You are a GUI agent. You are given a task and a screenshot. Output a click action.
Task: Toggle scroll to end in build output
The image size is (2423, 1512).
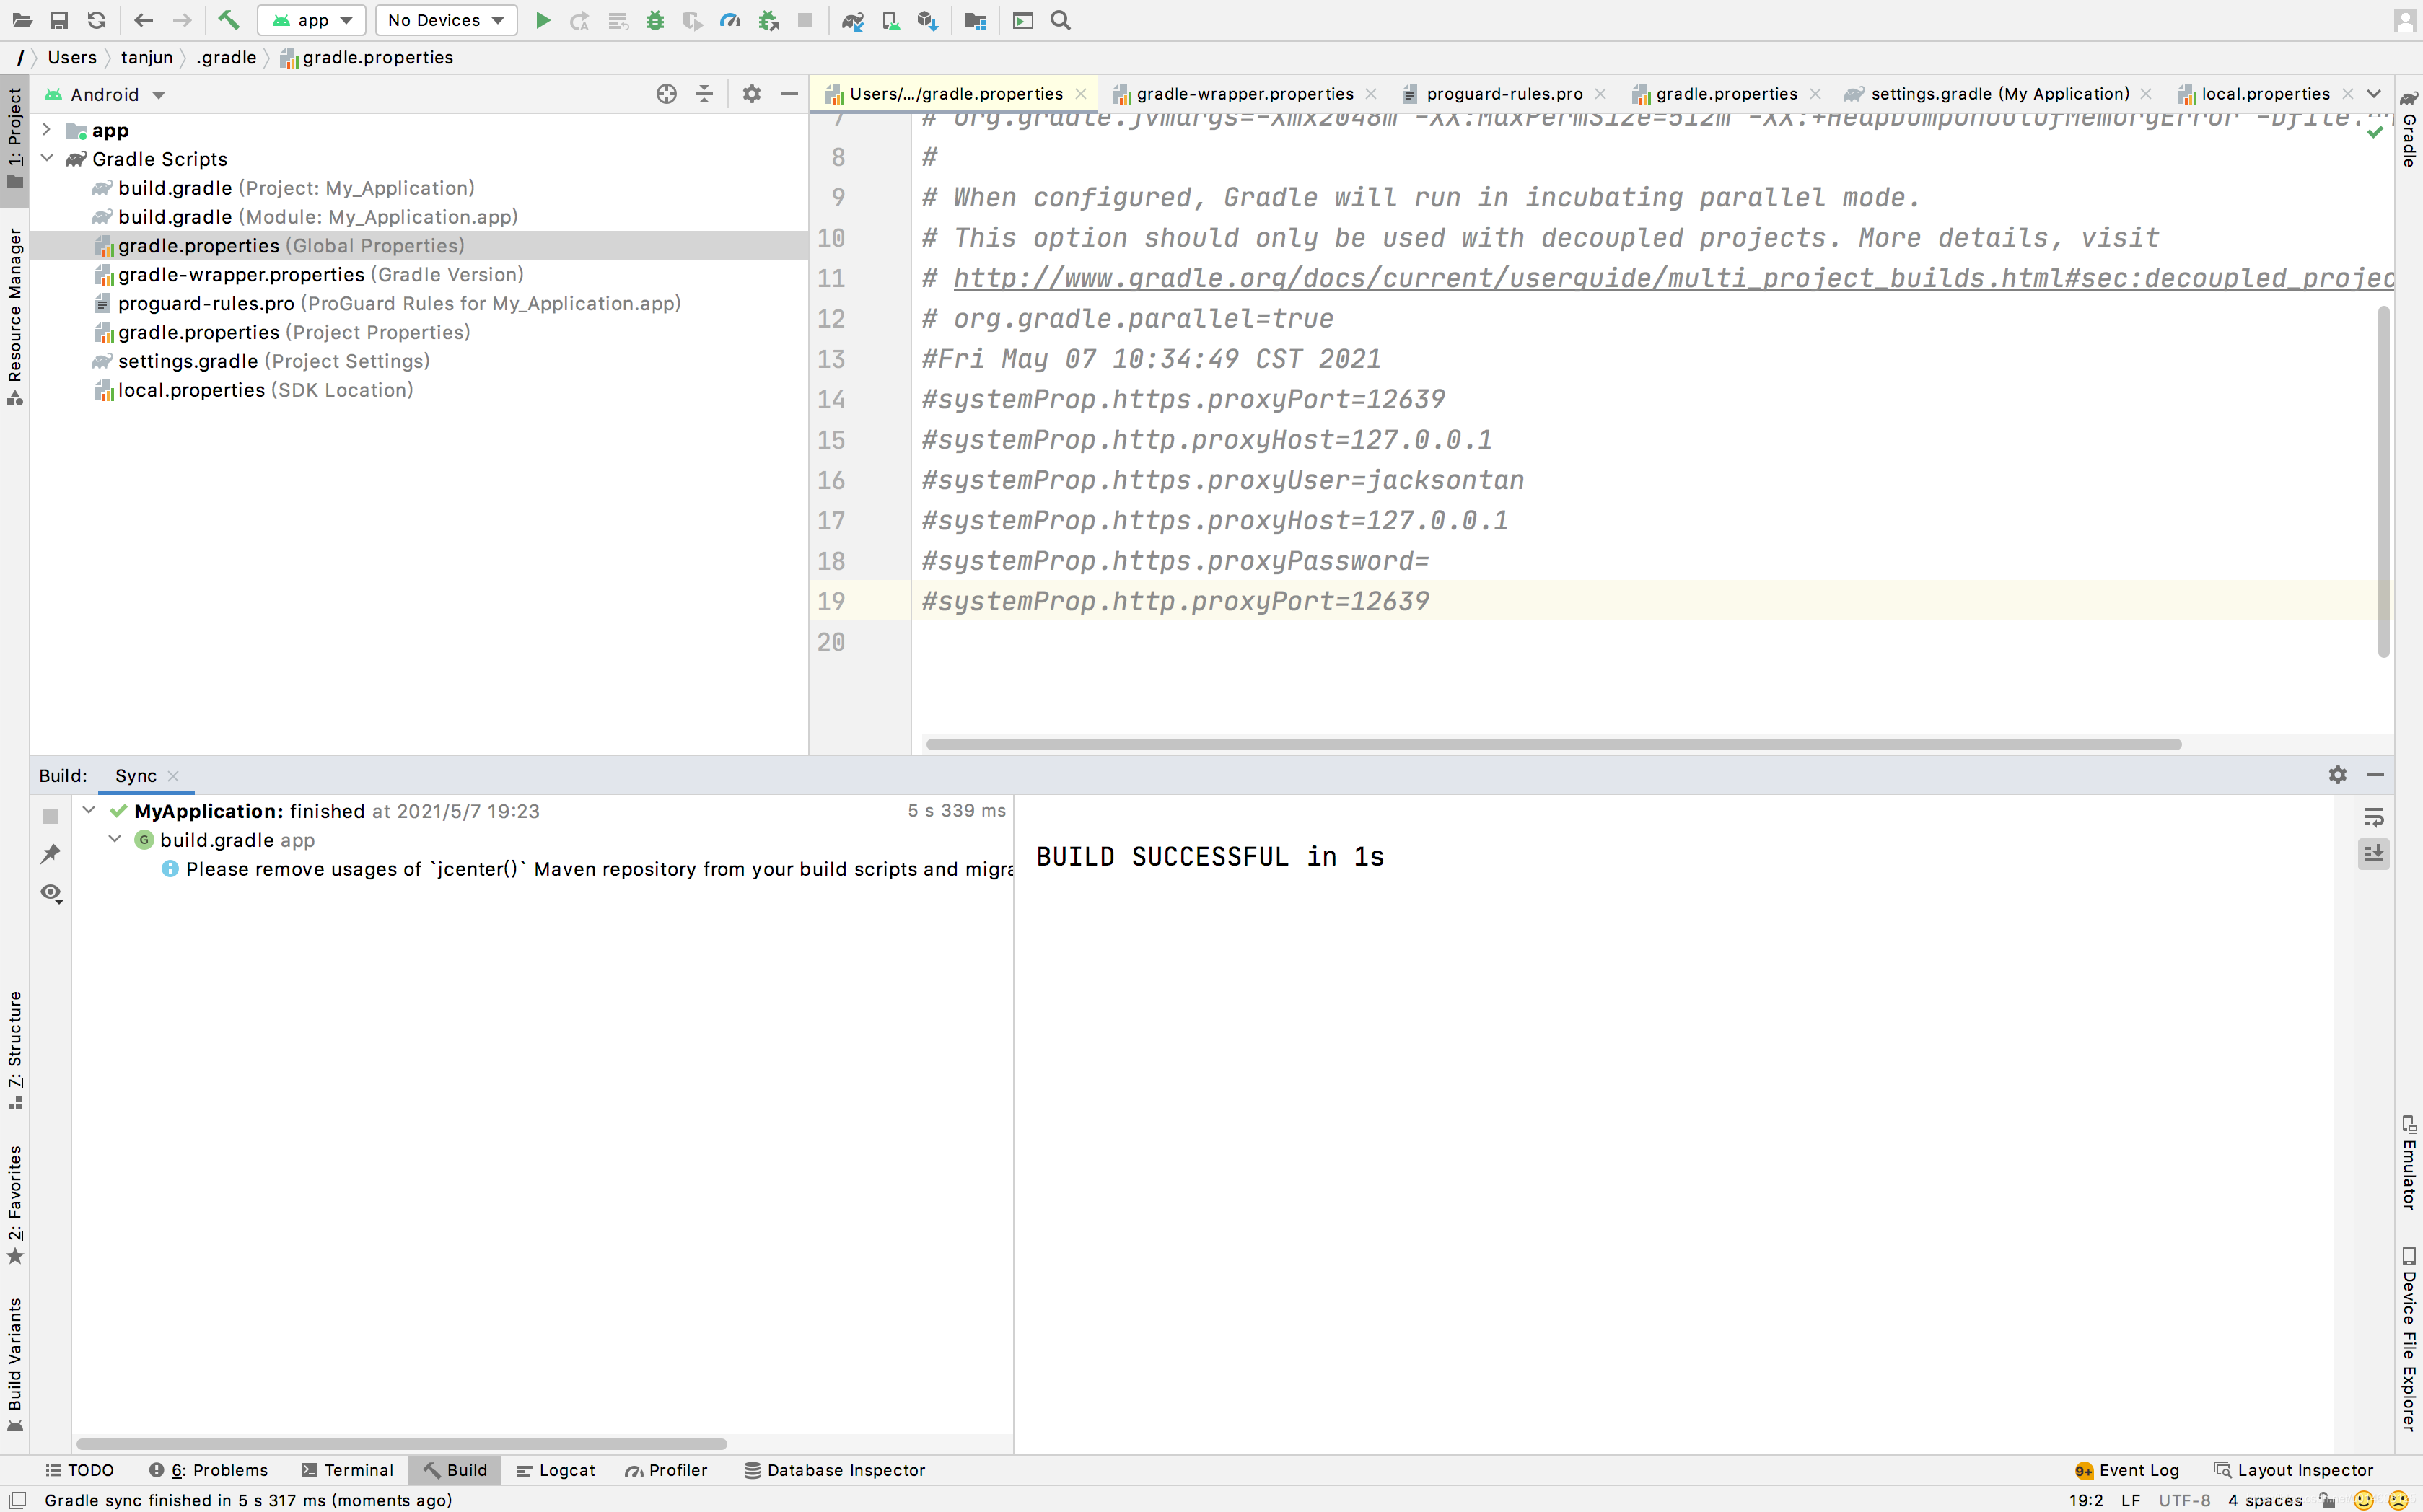(x=2374, y=853)
